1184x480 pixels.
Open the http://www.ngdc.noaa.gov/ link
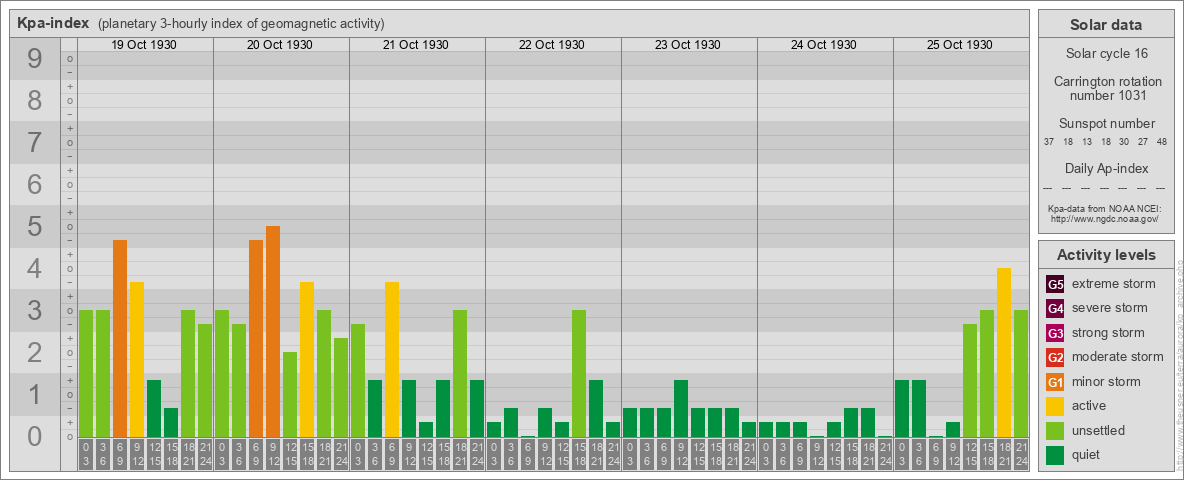click(x=1104, y=218)
